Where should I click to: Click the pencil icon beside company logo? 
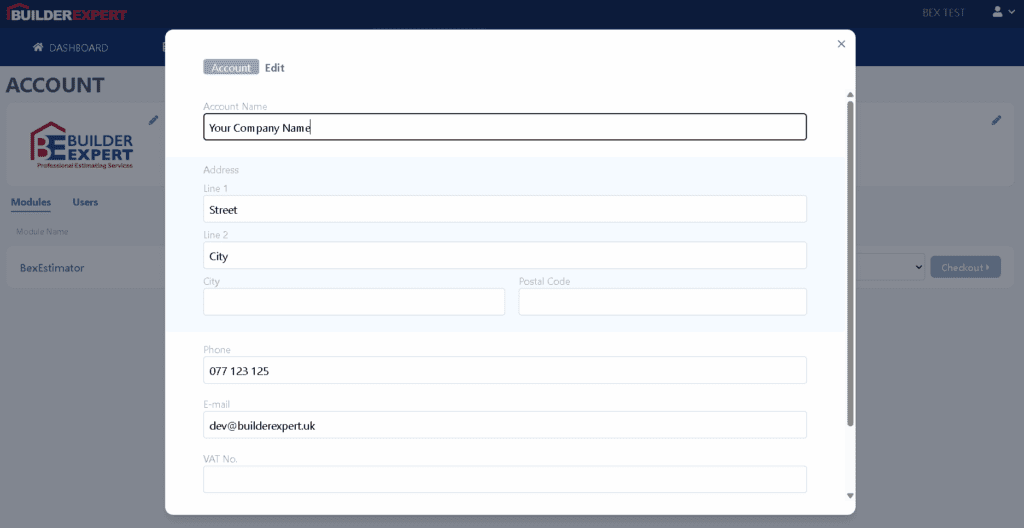click(x=153, y=120)
